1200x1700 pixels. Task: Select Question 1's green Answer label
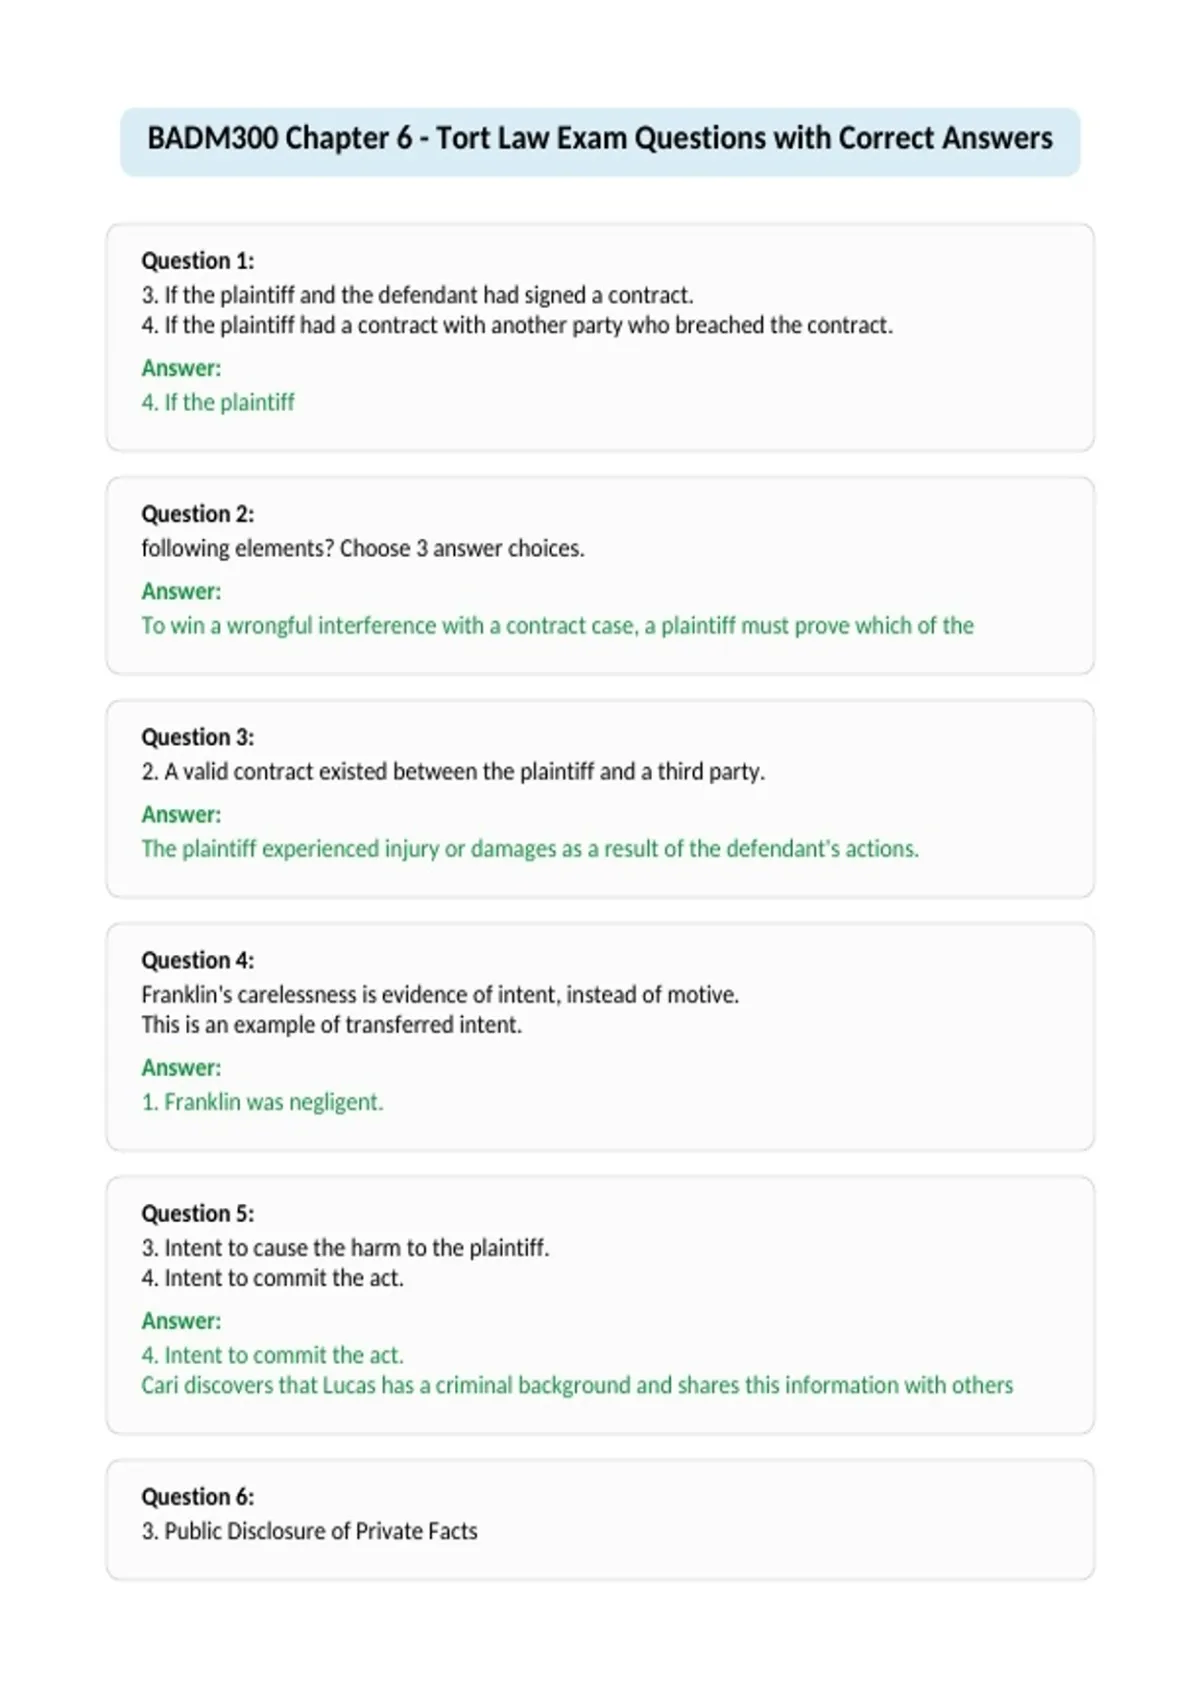(x=181, y=368)
